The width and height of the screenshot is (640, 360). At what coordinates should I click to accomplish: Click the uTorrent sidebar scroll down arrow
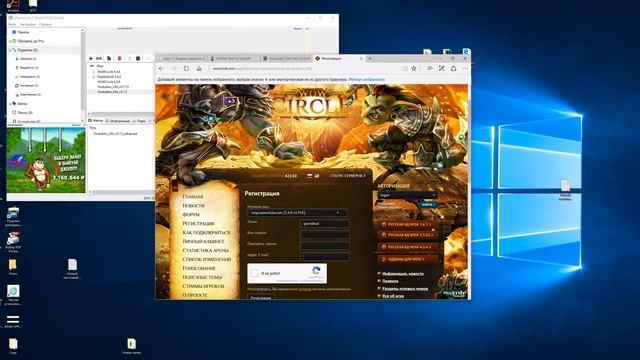tap(83, 121)
